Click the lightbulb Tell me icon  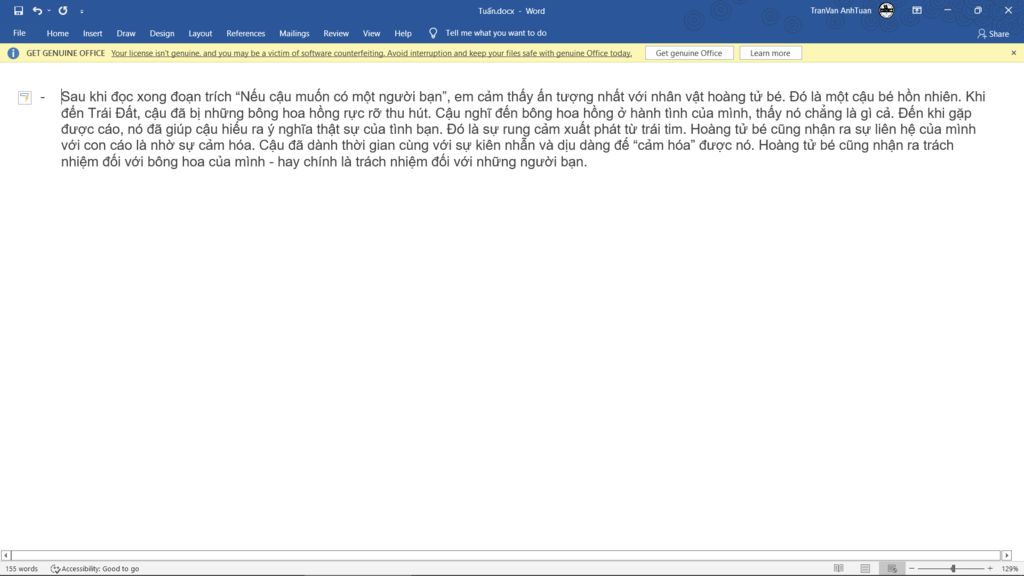433,33
